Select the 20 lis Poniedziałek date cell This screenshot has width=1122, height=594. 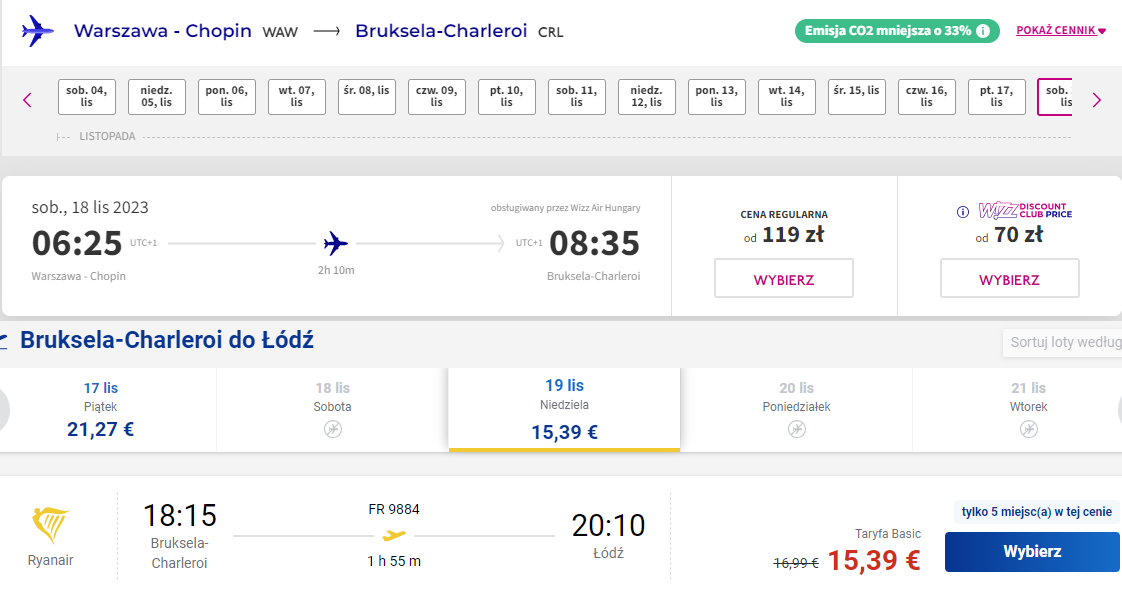(x=796, y=410)
